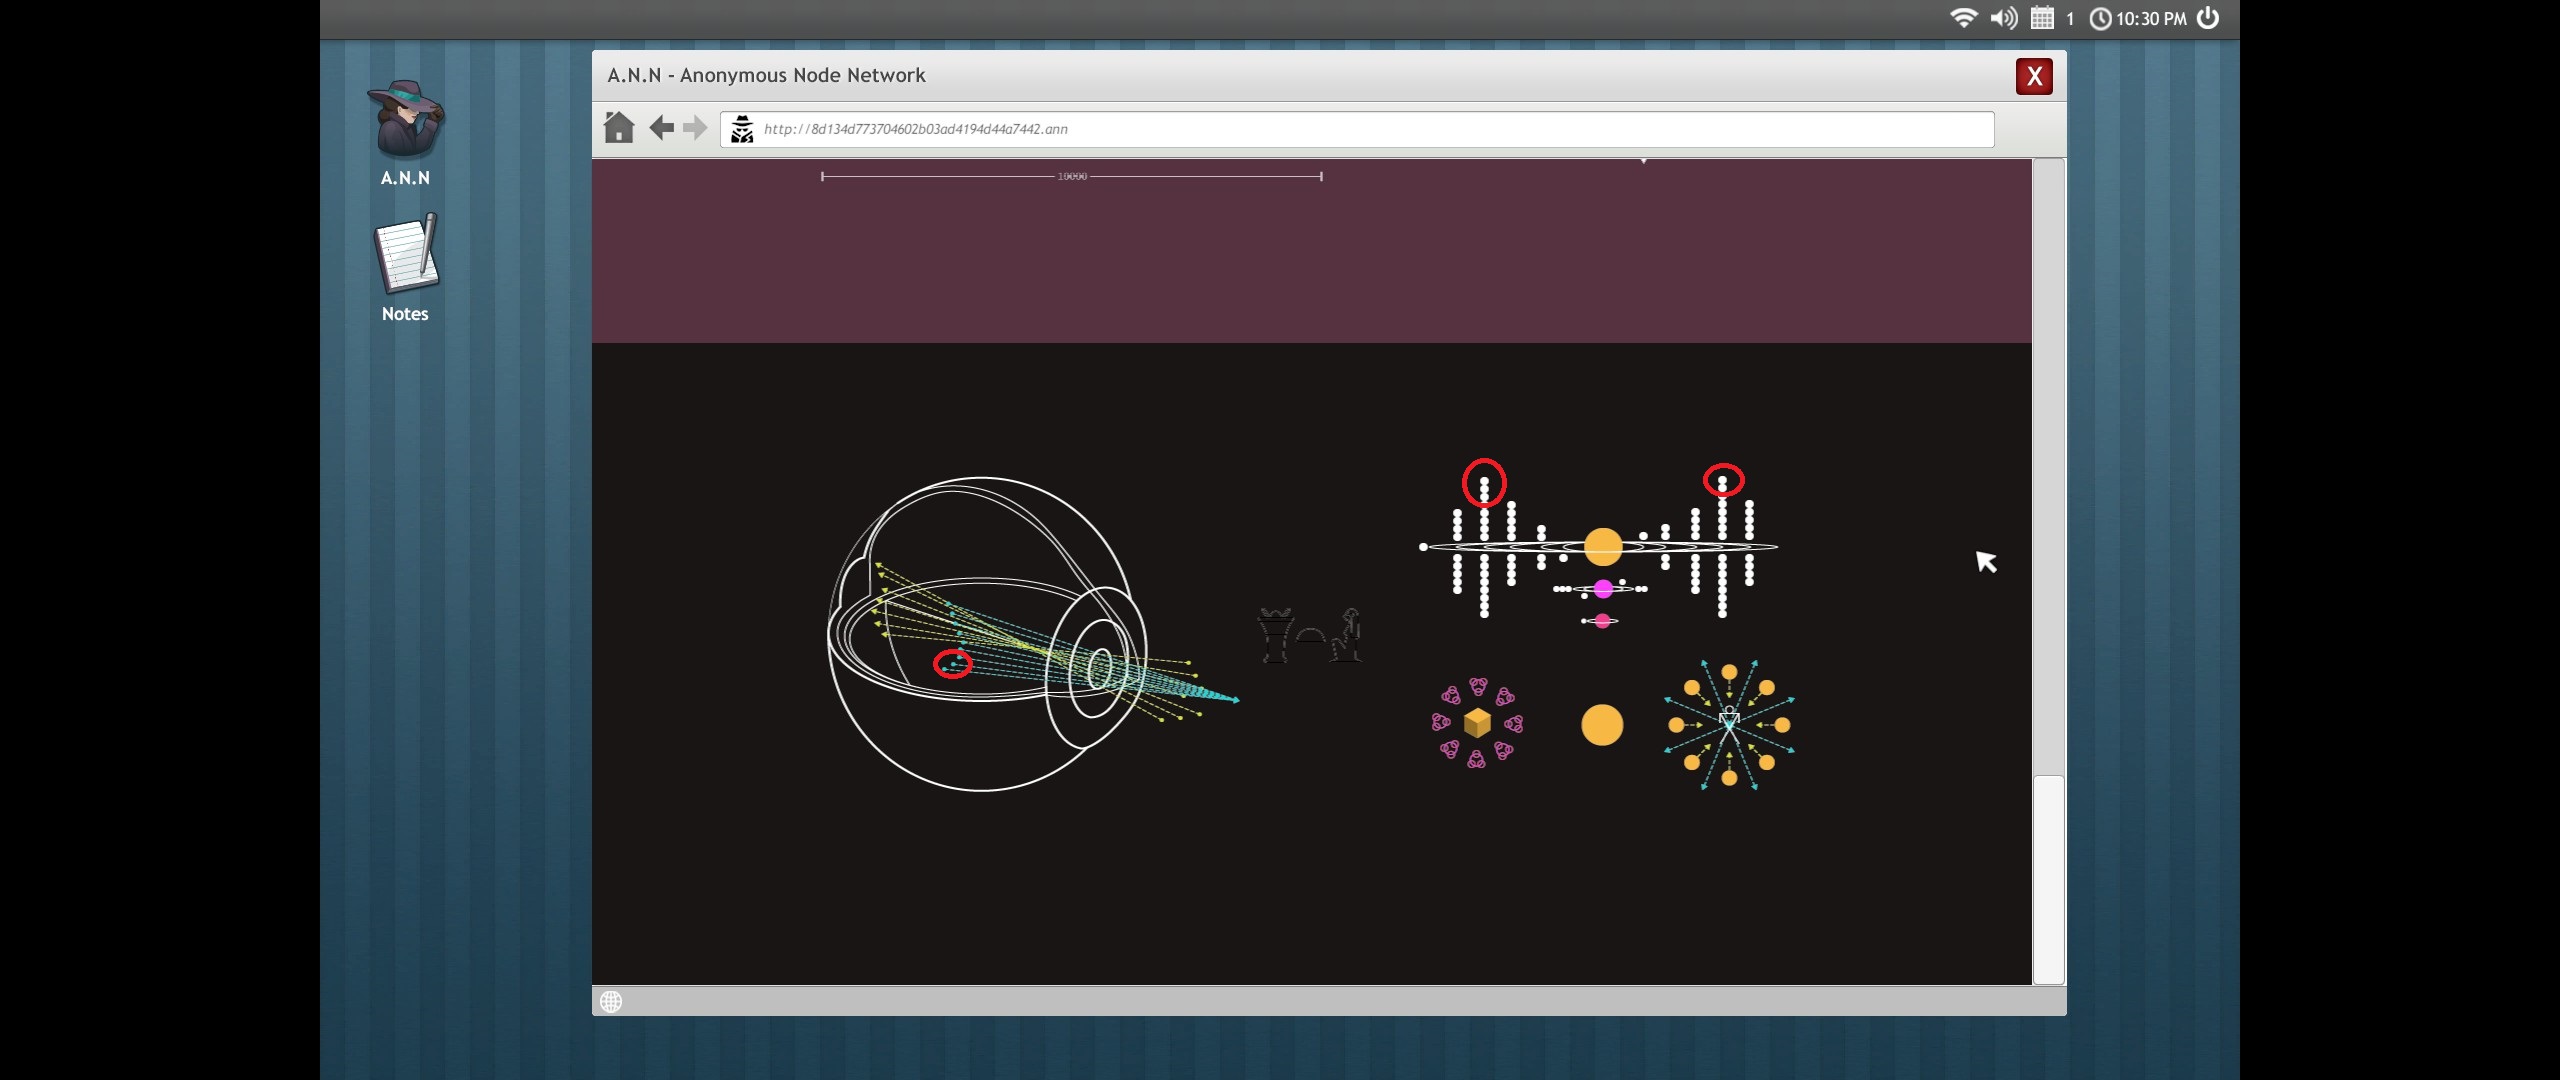Click the golden cube surrounded by pink symbols

1477,722
